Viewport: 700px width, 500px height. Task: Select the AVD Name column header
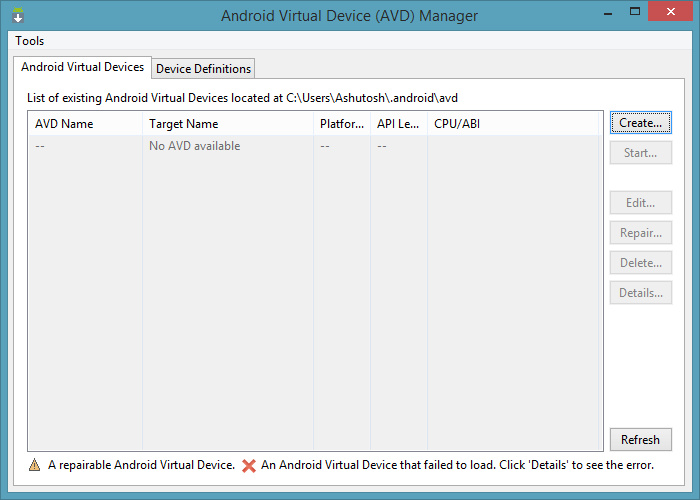pyautogui.click(x=85, y=124)
